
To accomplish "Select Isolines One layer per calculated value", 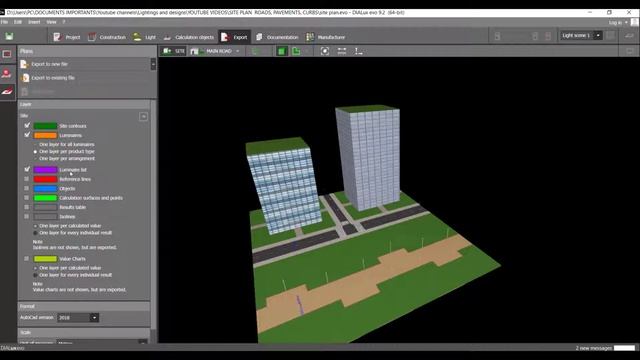I will (35, 226).
